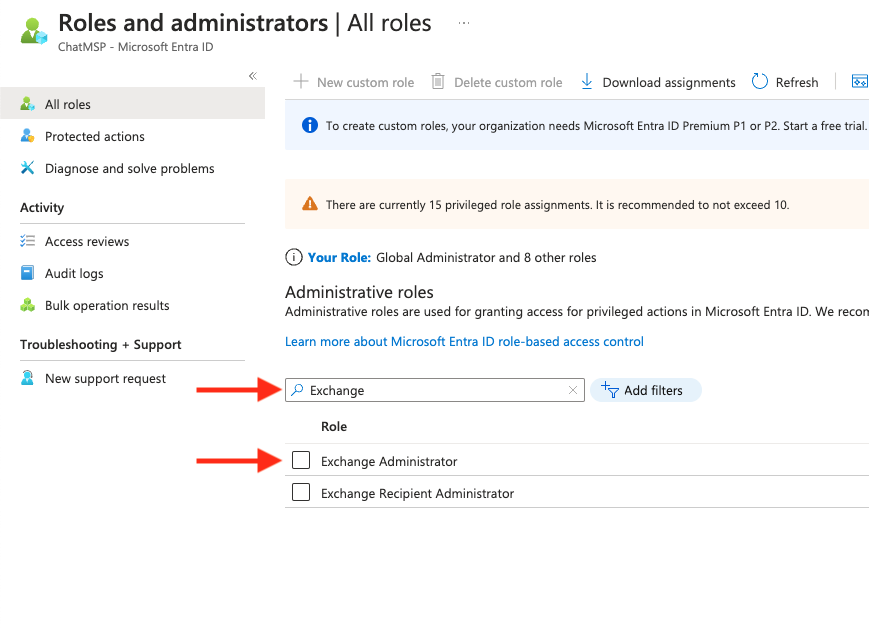Open the ellipsis menu beside page title
Viewport: 869px width, 628px height.
click(464, 23)
